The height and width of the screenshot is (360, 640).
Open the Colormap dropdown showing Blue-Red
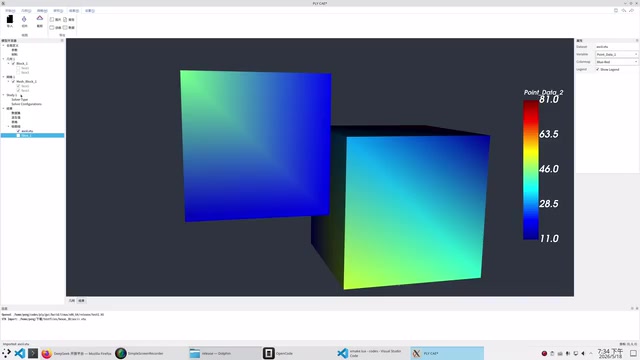pyautogui.click(x=616, y=62)
